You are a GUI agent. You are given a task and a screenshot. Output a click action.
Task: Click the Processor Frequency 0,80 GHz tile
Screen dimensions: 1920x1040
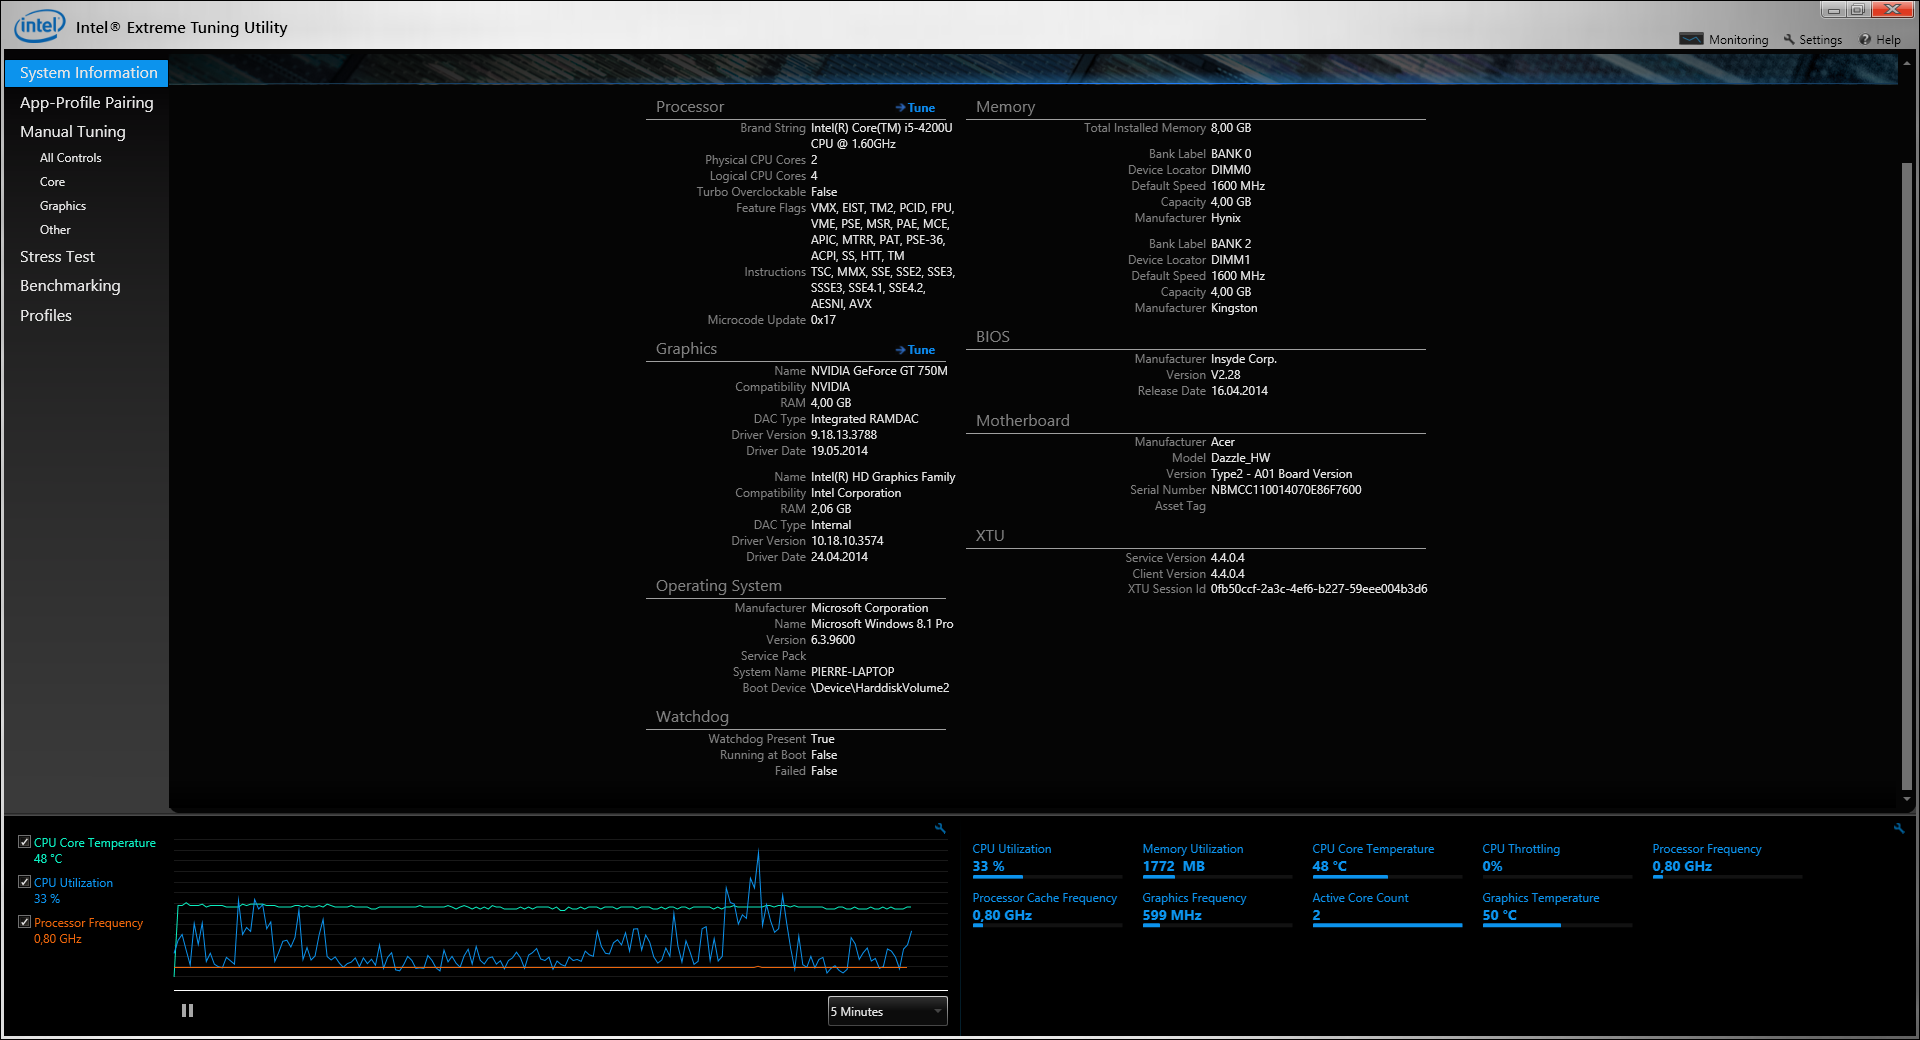click(x=1727, y=859)
